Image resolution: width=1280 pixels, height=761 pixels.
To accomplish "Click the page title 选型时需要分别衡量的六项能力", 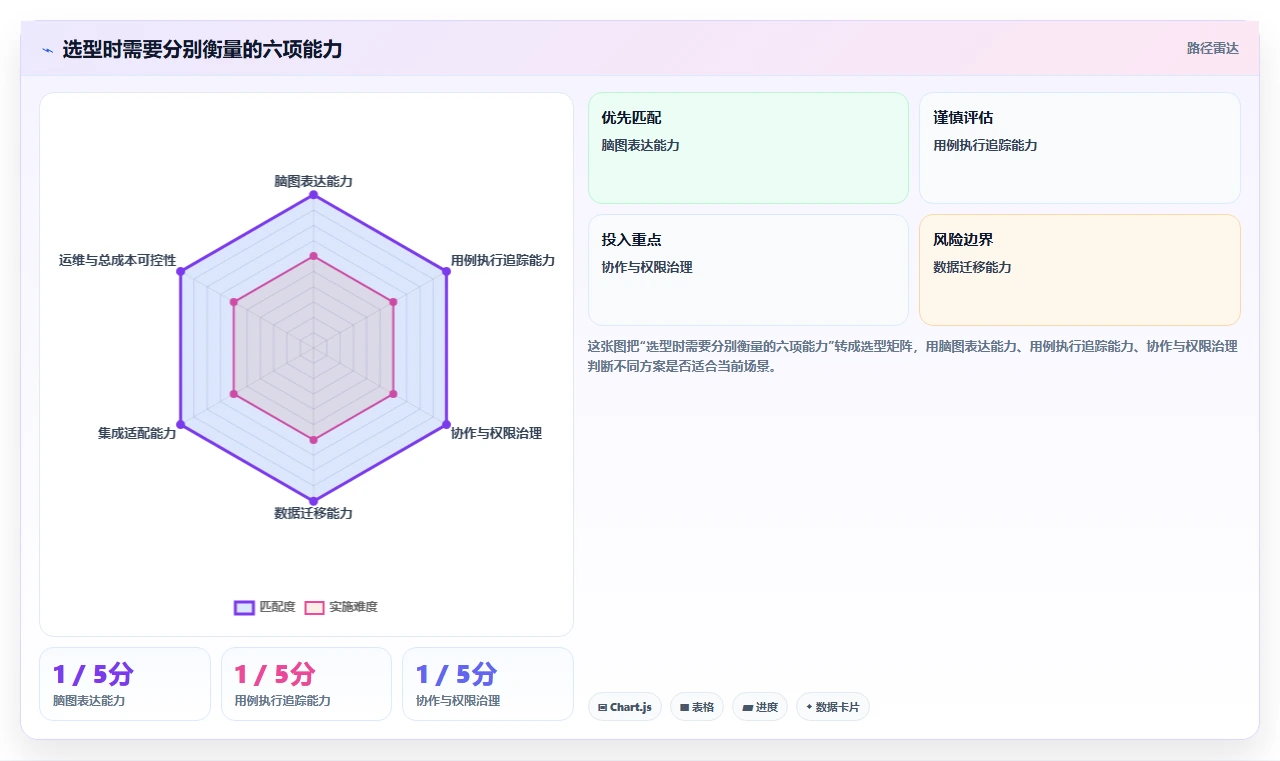I will tap(202, 49).
